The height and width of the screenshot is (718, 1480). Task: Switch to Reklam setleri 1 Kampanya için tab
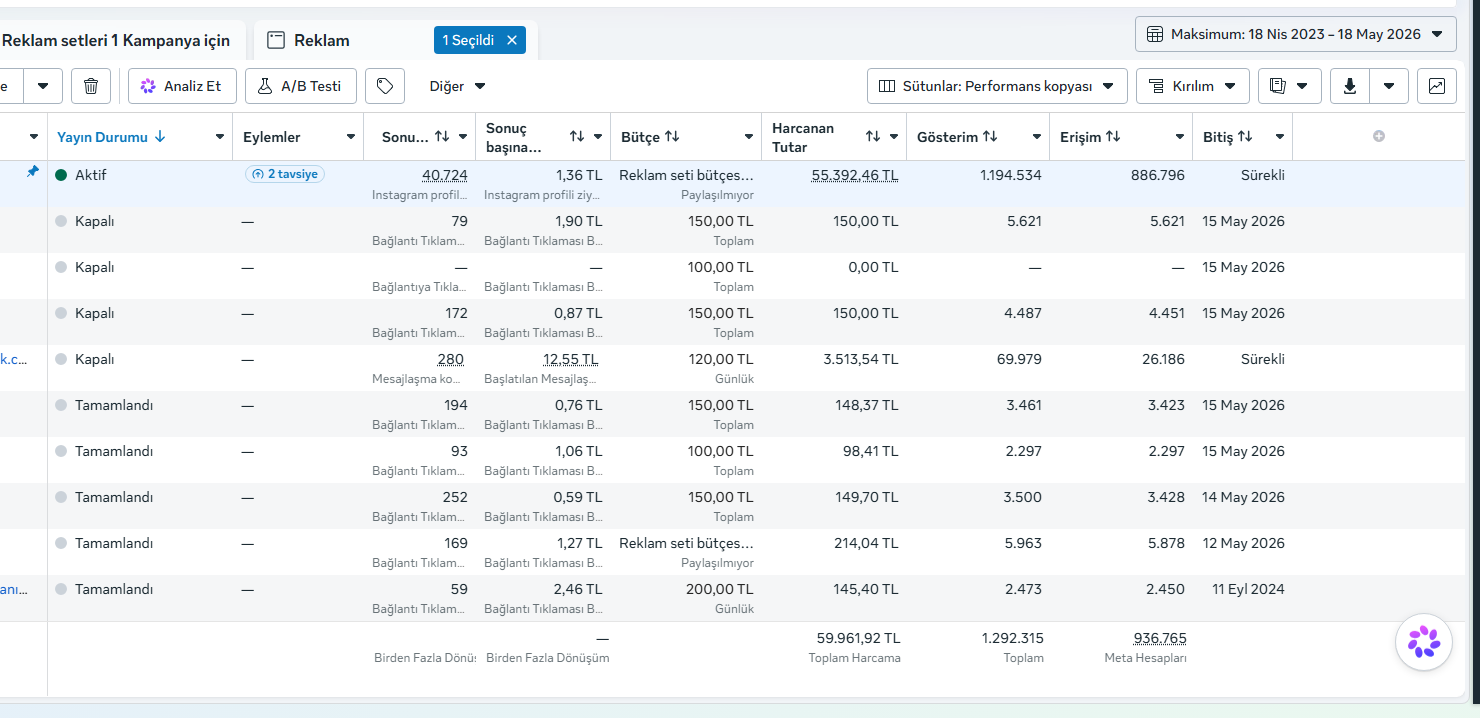coord(116,41)
